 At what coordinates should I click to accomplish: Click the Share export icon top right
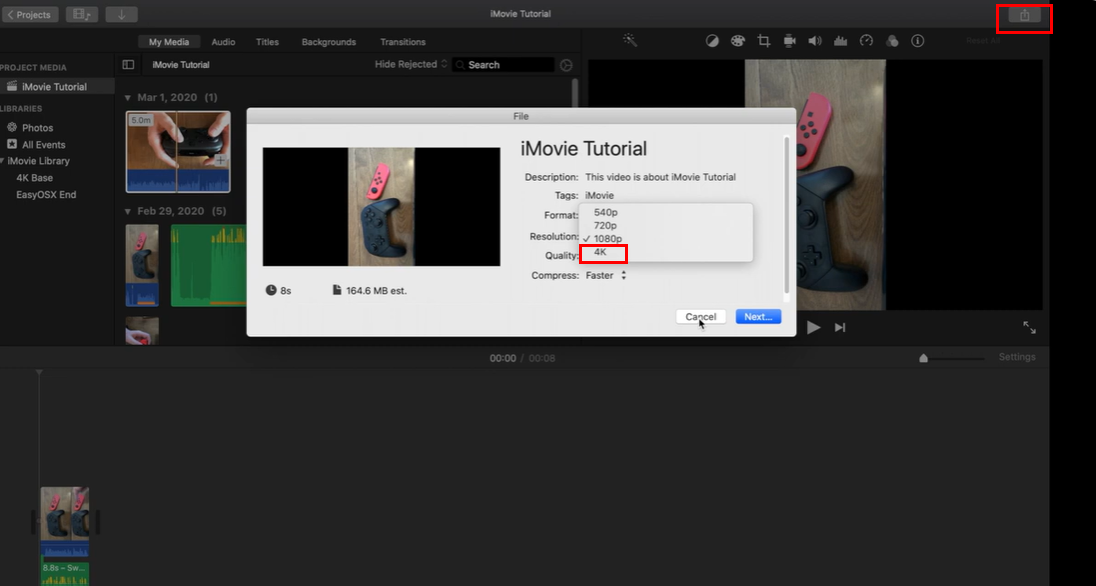point(1023,14)
